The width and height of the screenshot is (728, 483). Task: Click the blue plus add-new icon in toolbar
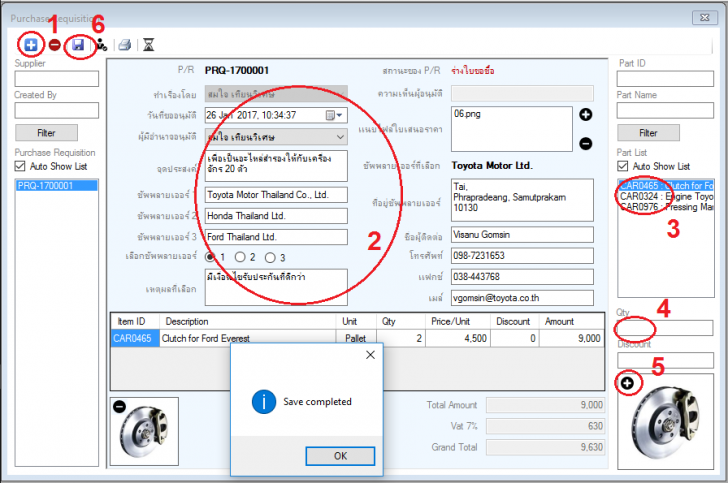coord(31,45)
